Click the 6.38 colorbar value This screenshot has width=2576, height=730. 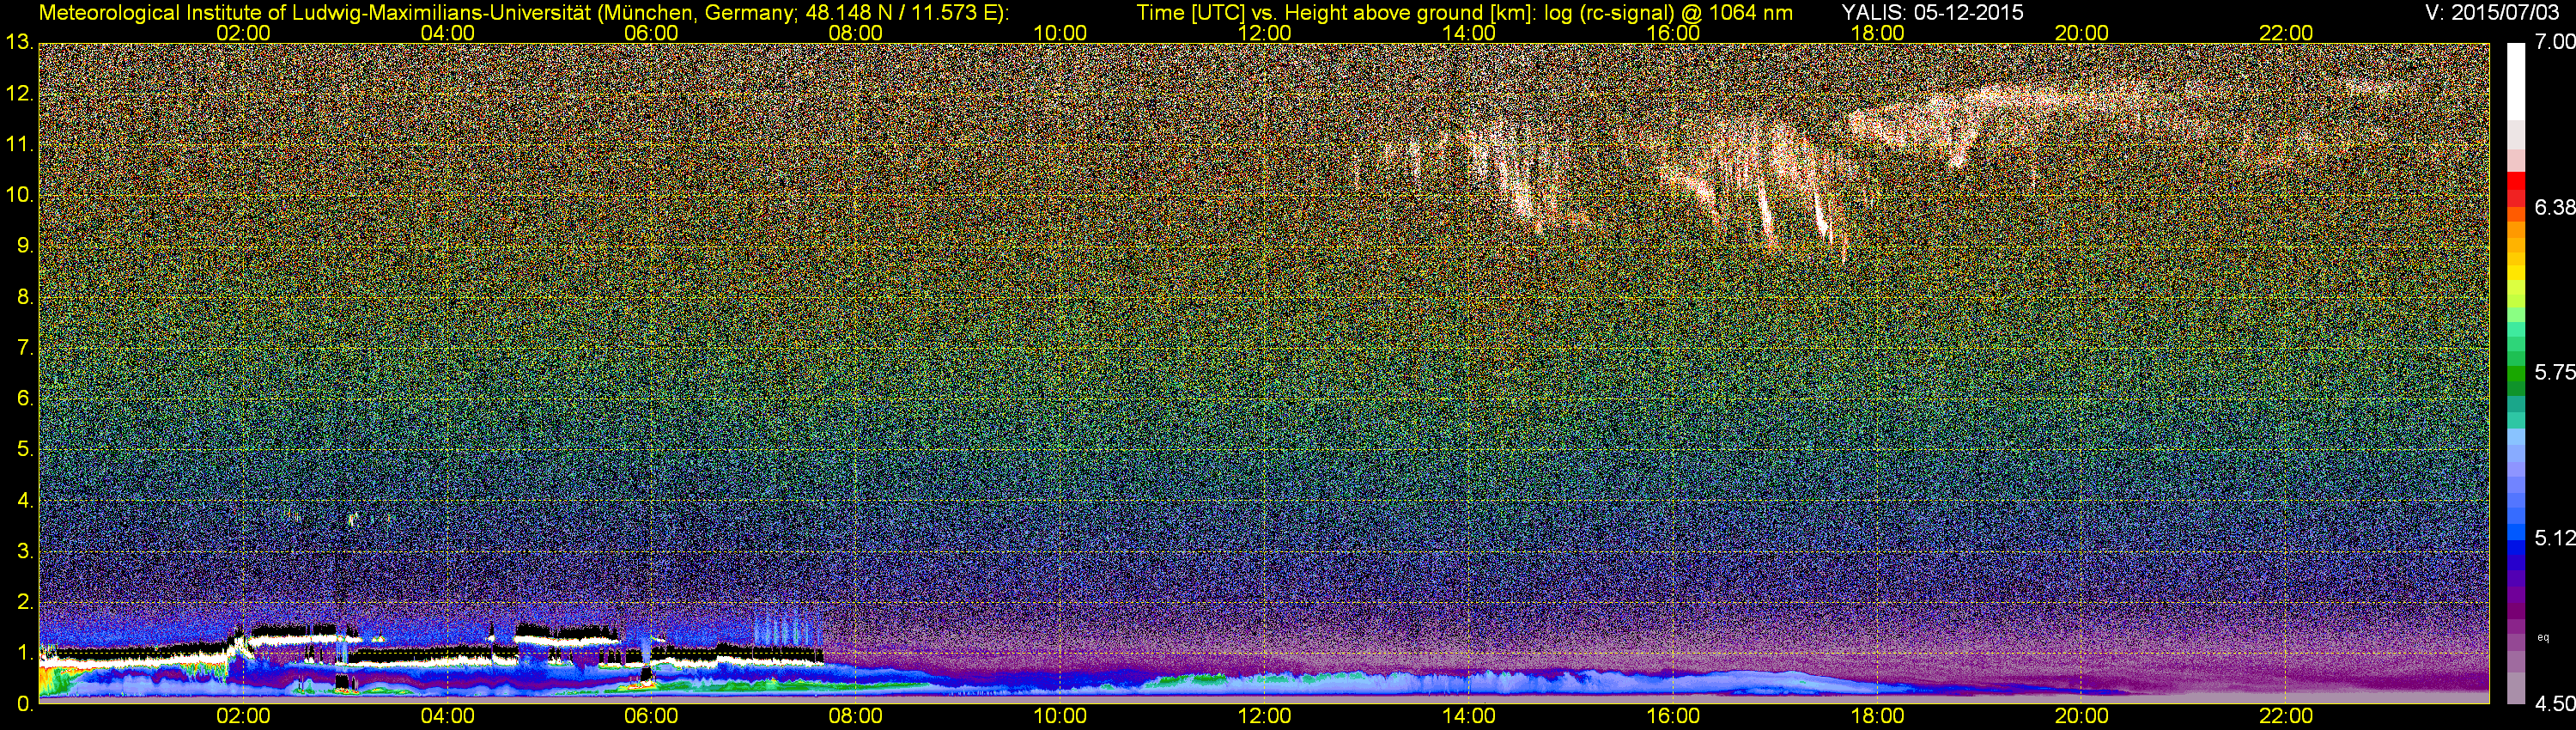(x=2554, y=207)
